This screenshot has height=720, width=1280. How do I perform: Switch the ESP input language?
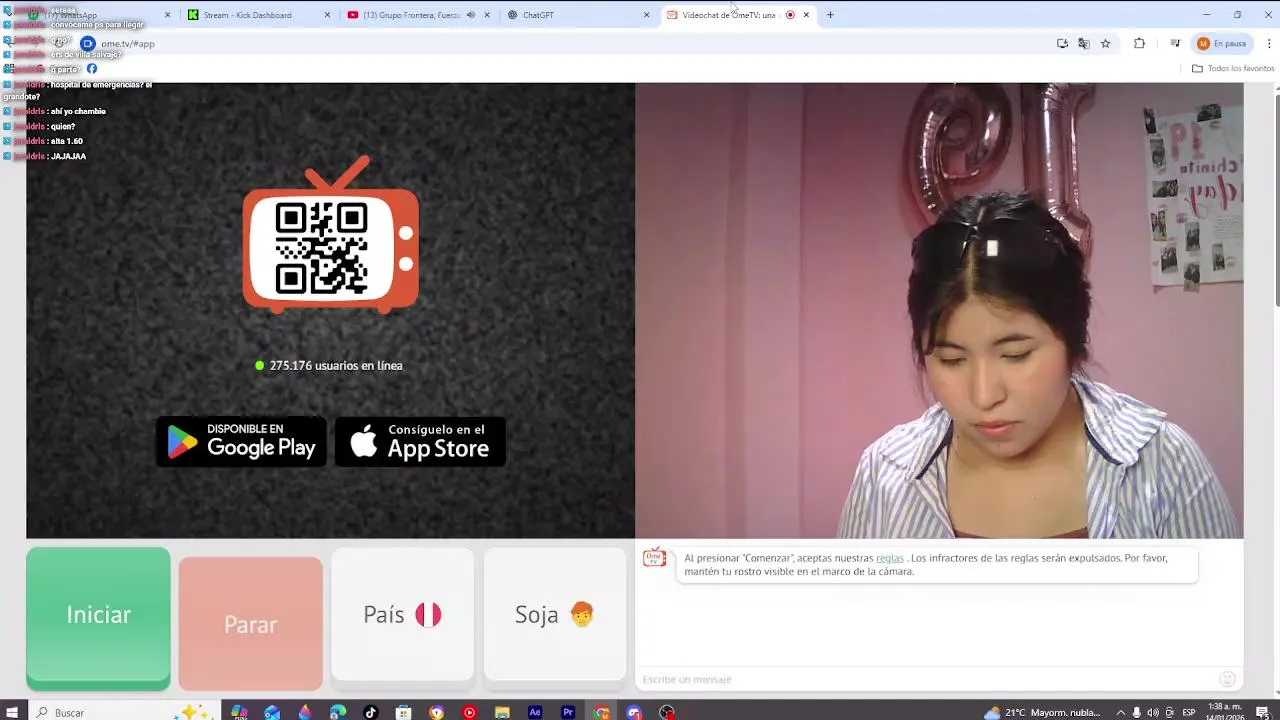1189,712
